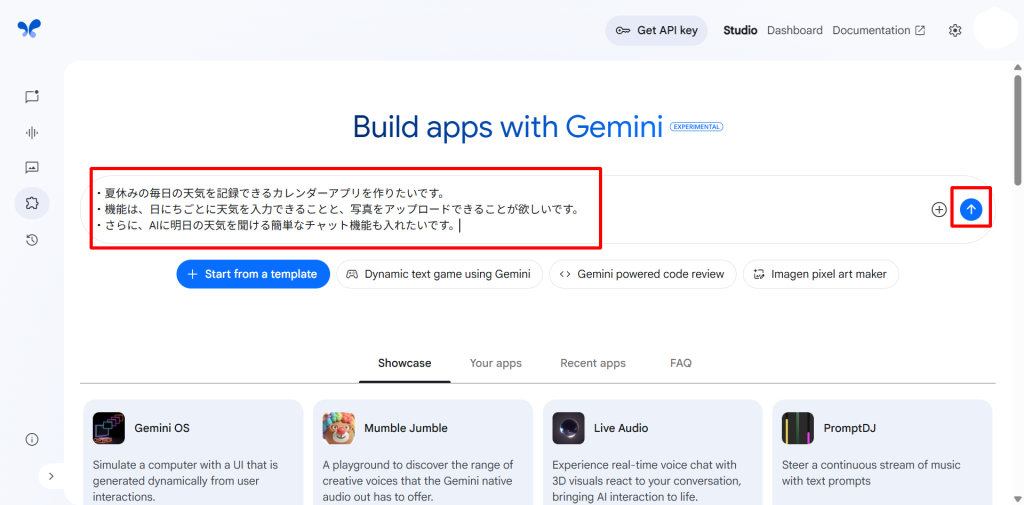The width and height of the screenshot is (1024, 505).
Task: Select the Build puzzle-piece icon
Action: [32, 203]
